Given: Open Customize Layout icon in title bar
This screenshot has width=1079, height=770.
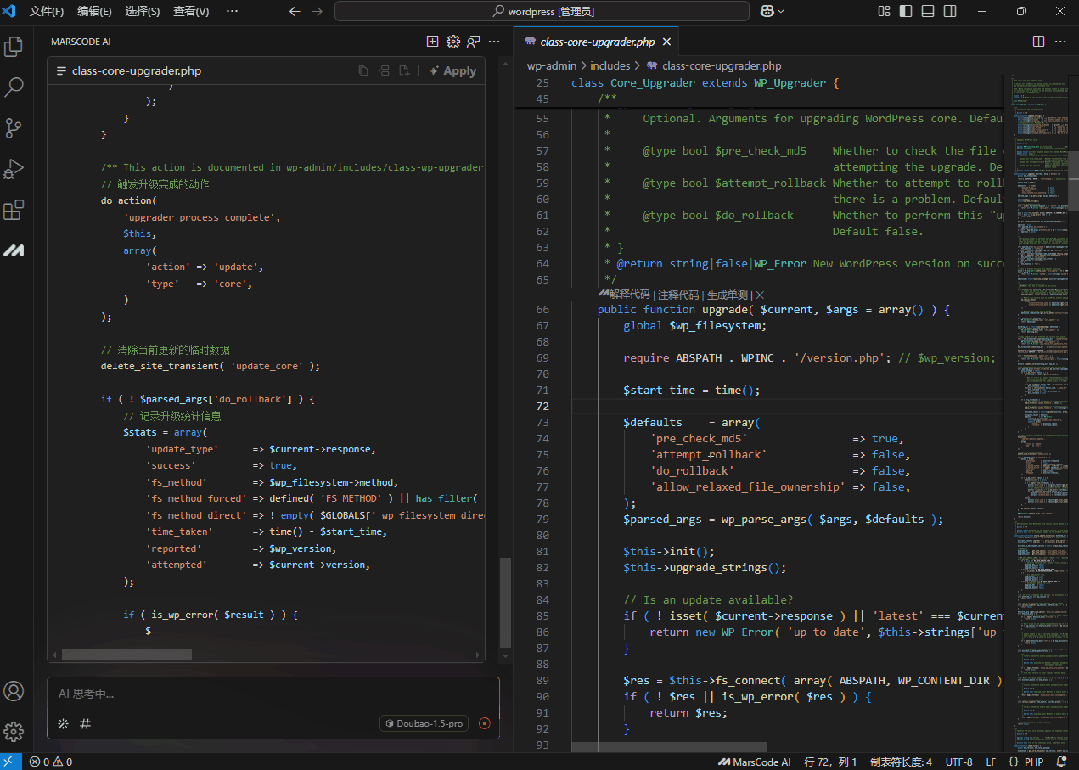Looking at the screenshot, I should (x=884, y=11).
